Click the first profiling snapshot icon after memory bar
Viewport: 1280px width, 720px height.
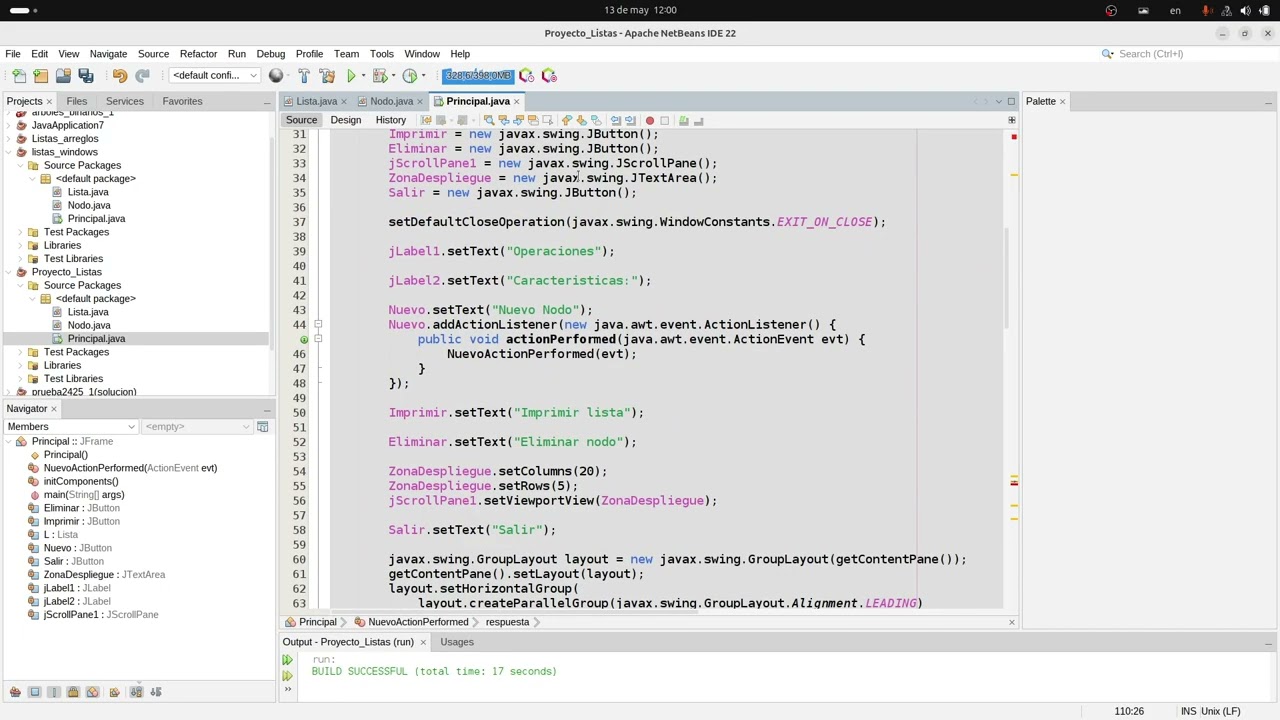pyautogui.click(x=527, y=76)
